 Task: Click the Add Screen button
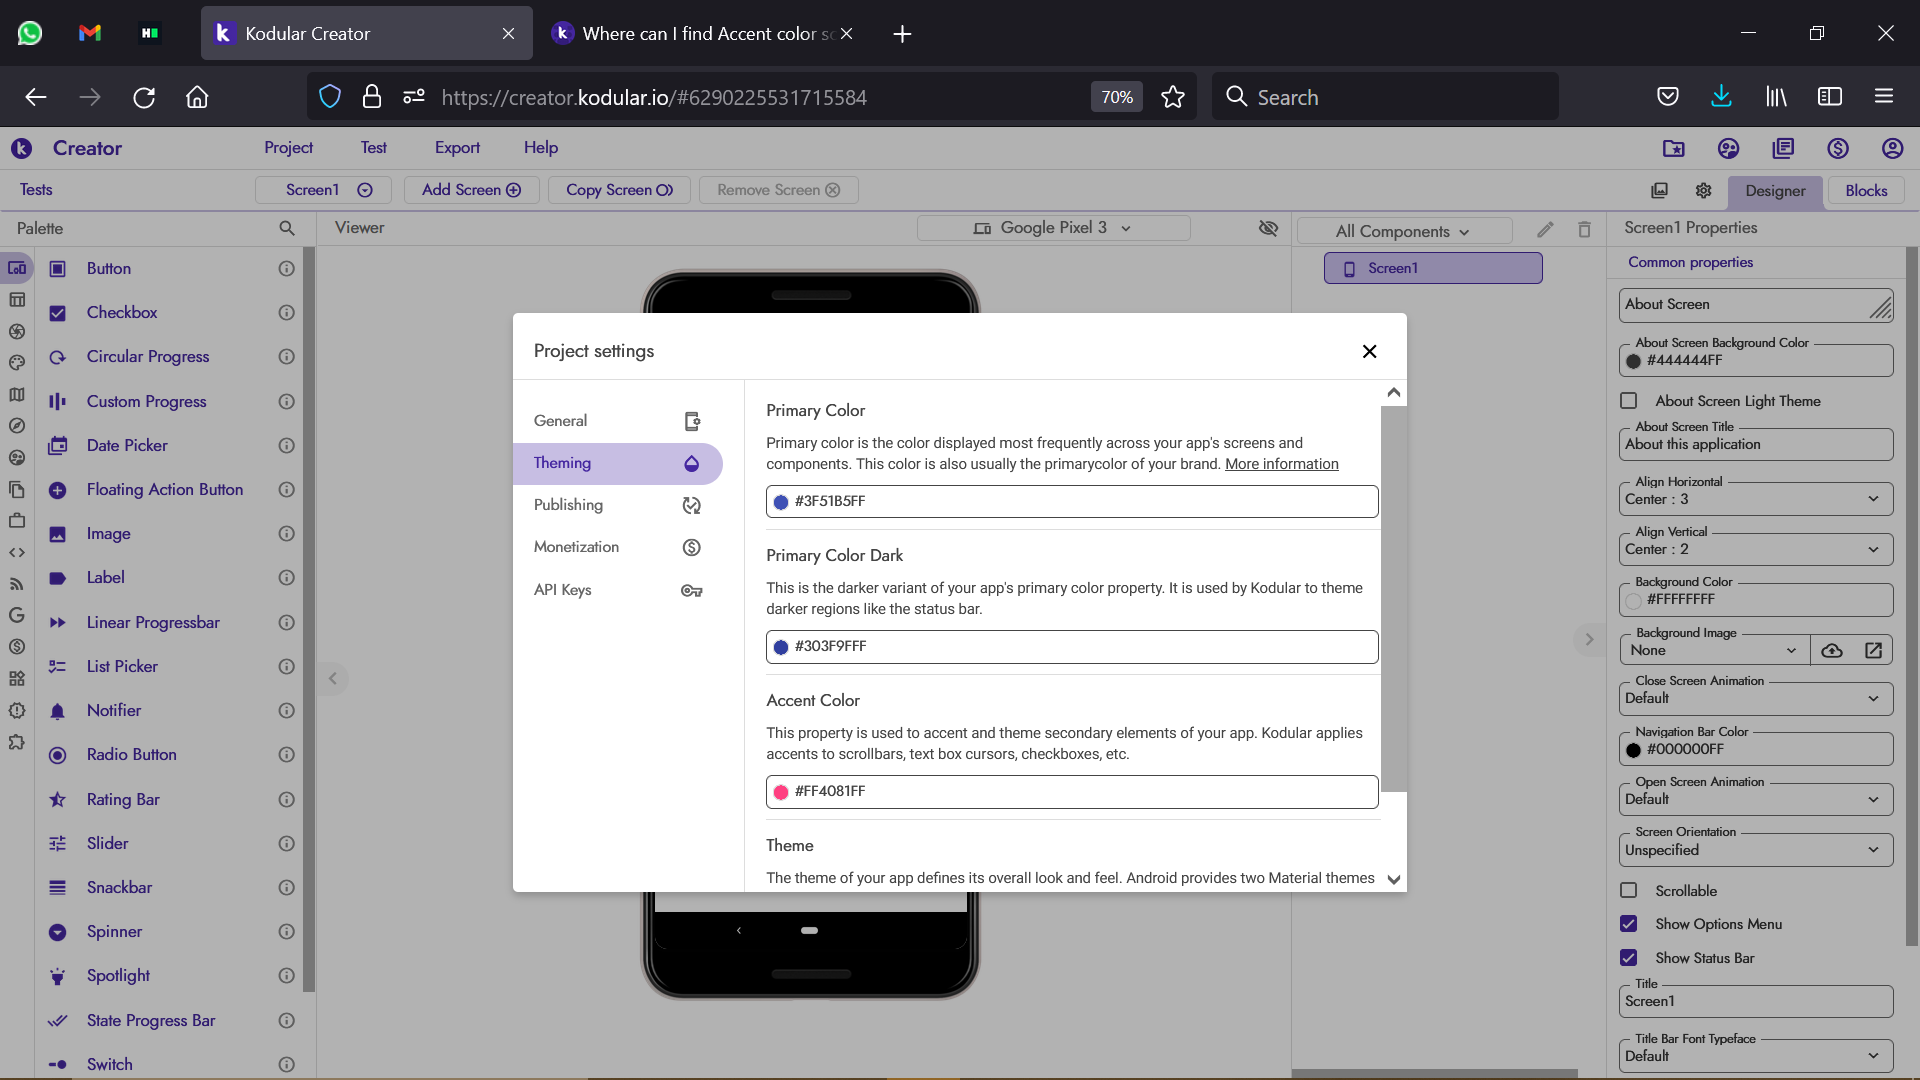(472, 190)
